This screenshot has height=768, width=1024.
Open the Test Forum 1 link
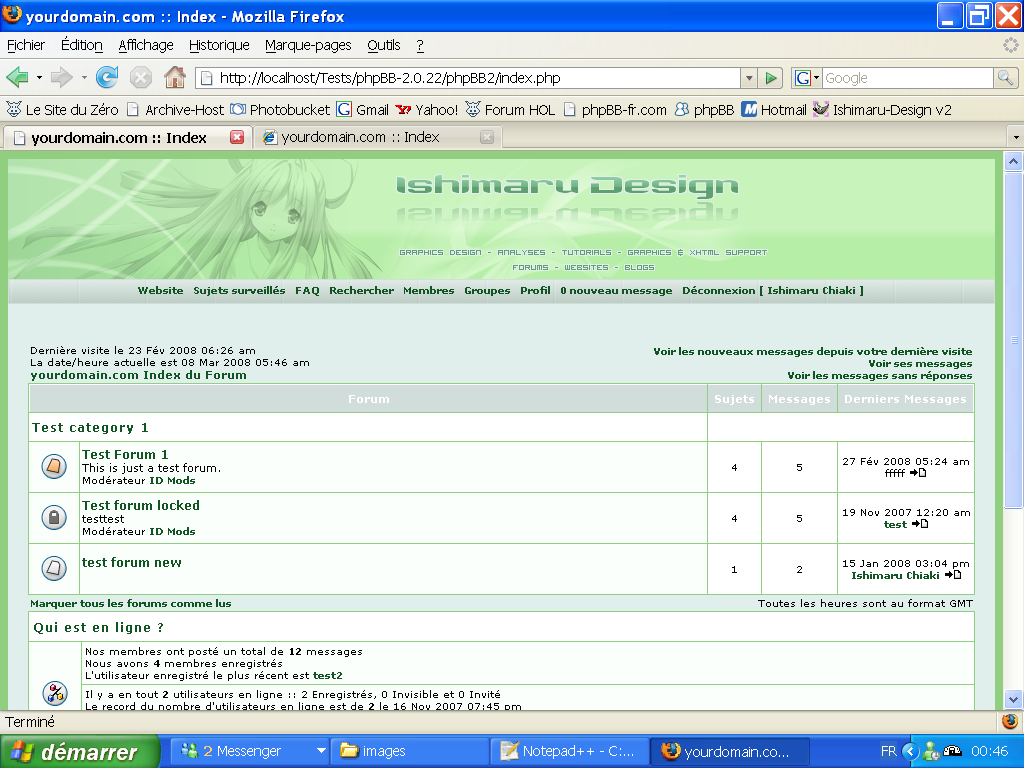click(125, 455)
